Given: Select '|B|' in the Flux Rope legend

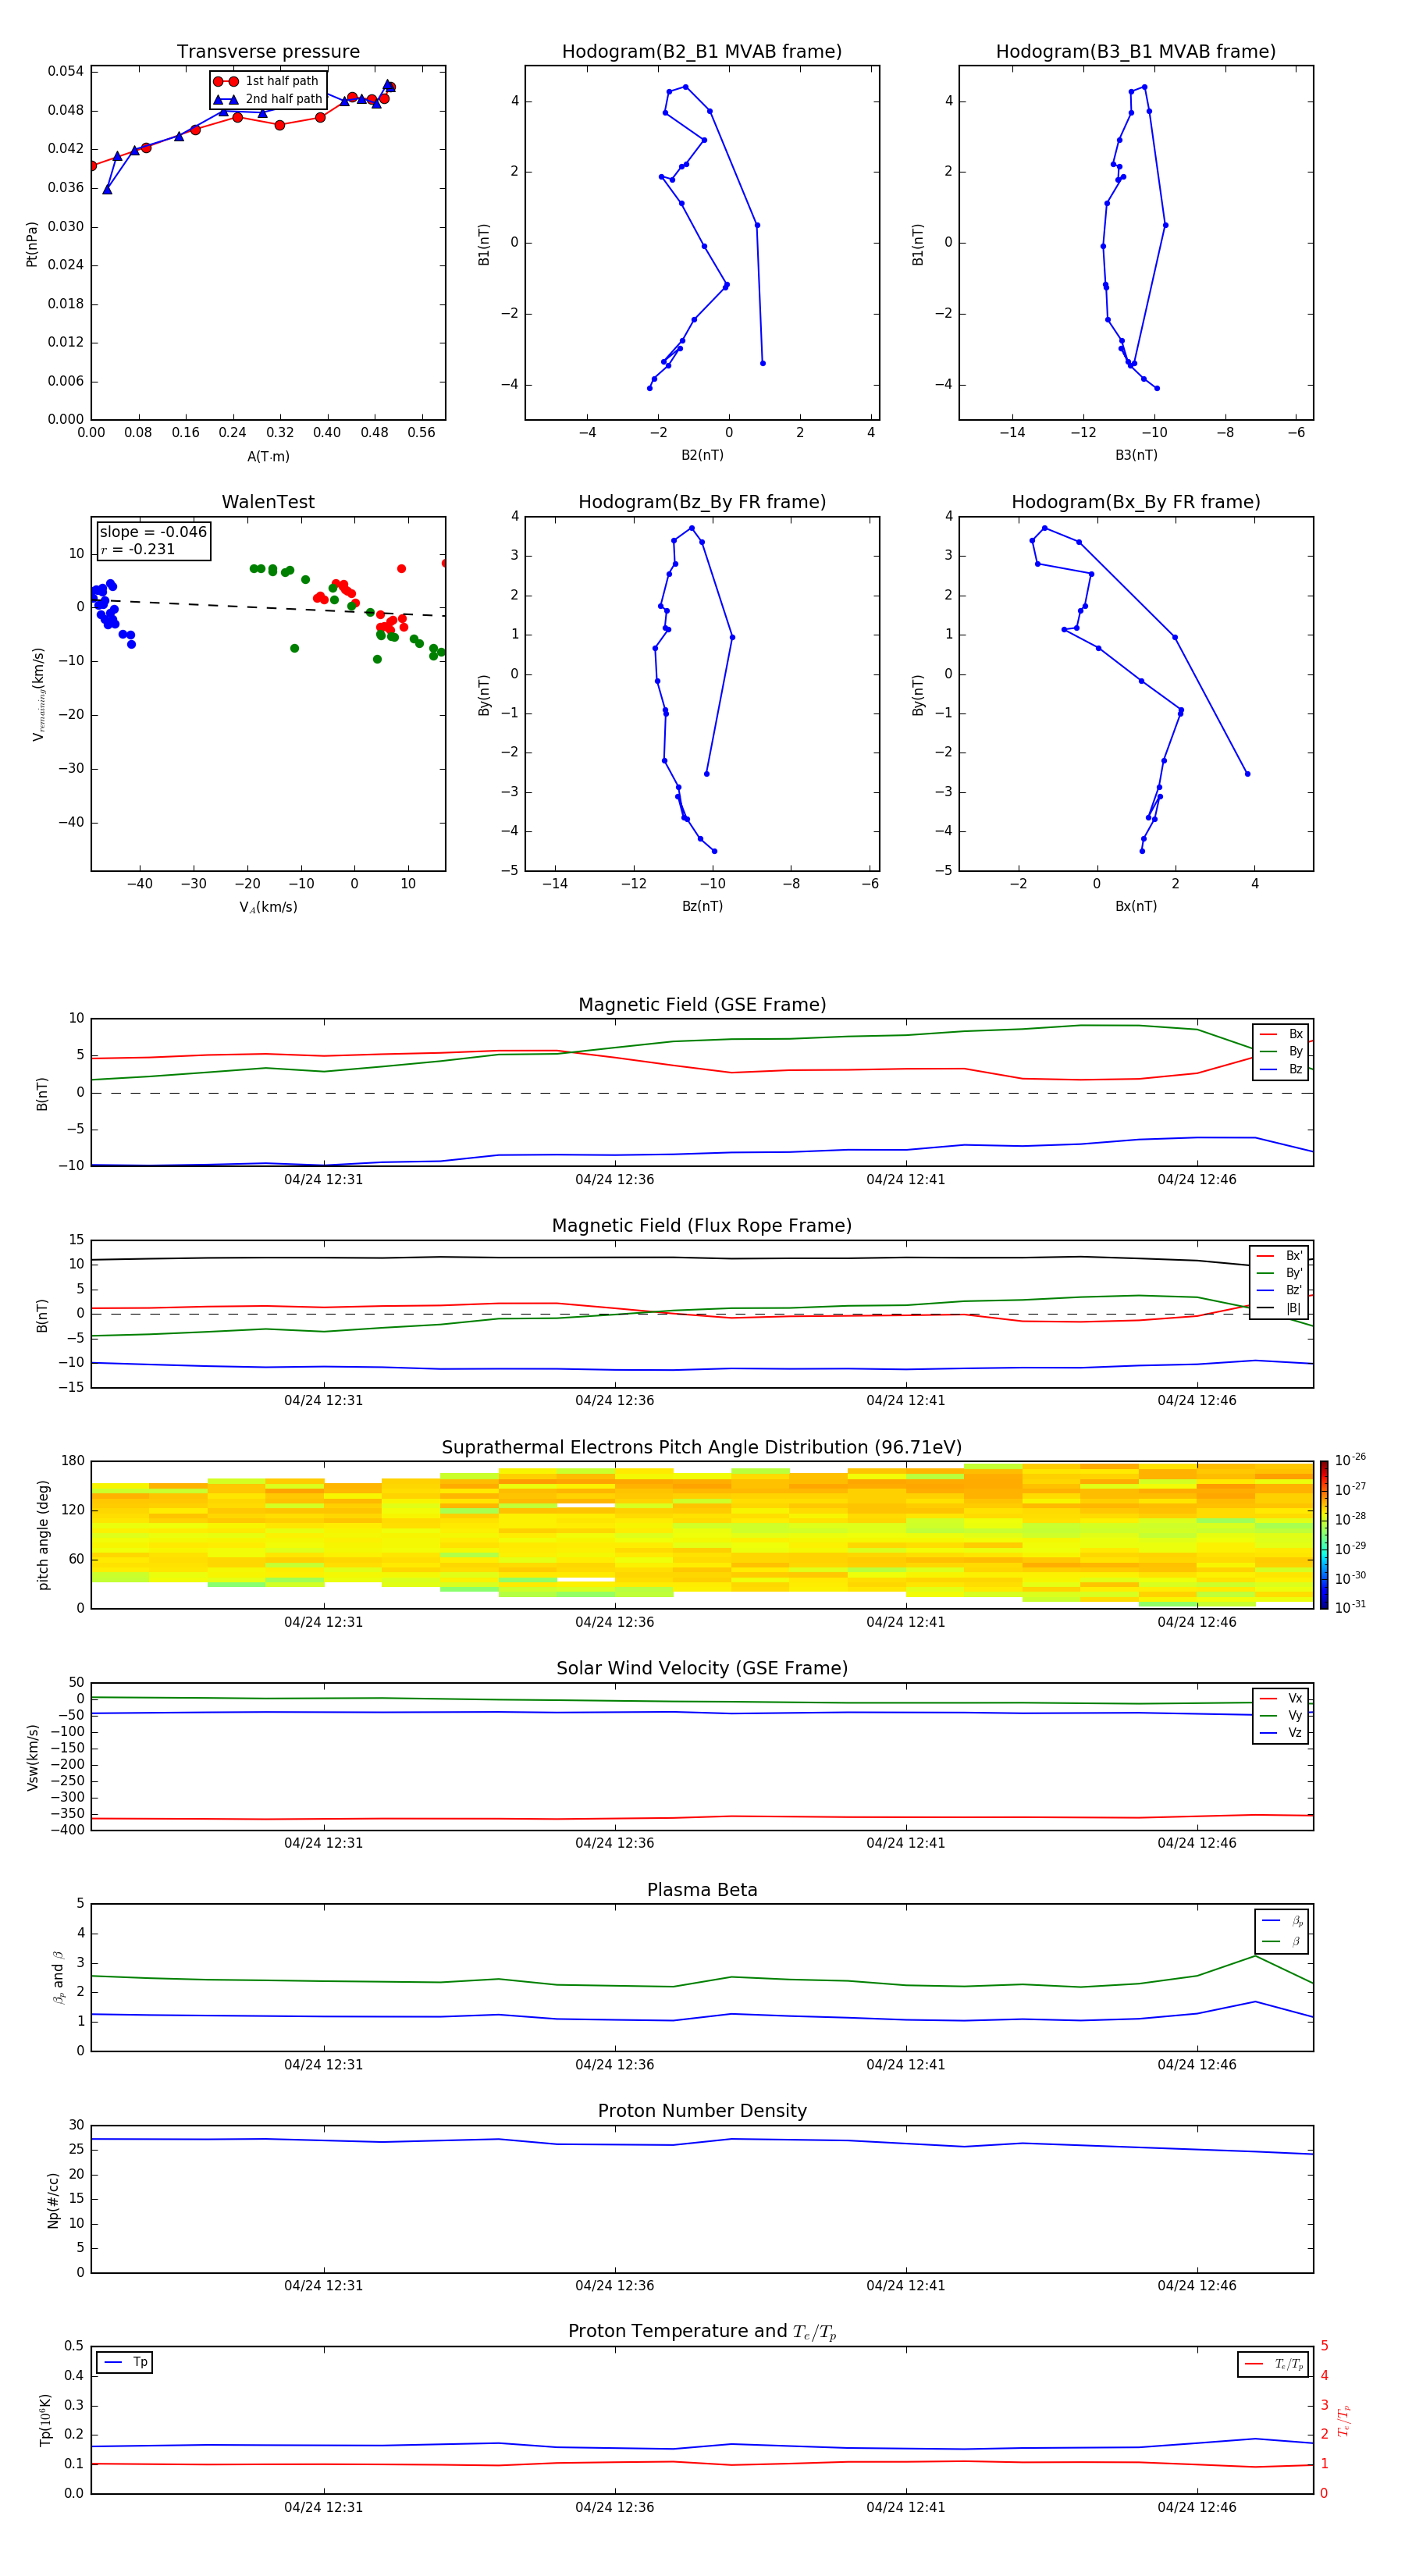Looking at the screenshot, I should coord(1280,1308).
